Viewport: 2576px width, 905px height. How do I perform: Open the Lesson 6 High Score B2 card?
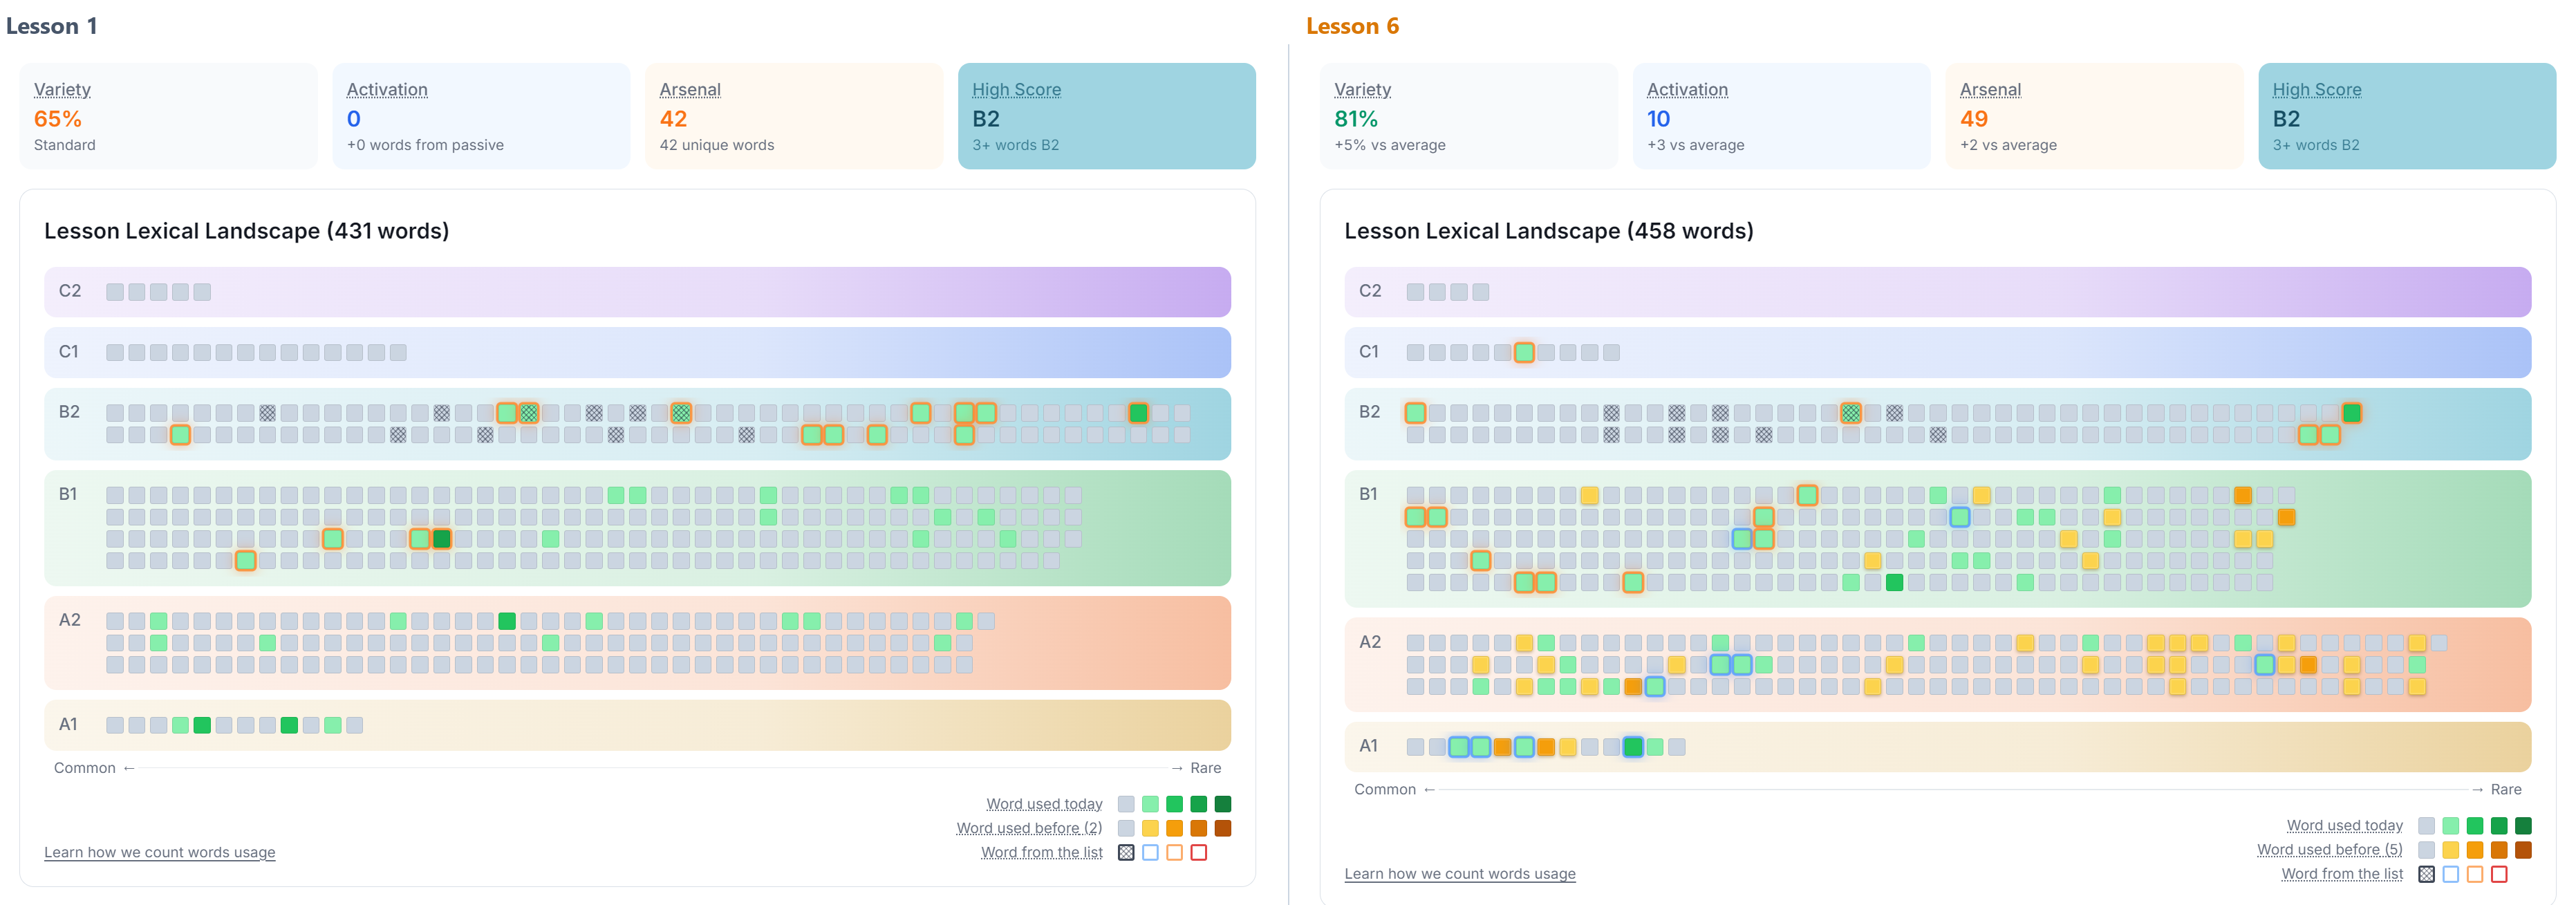click(2407, 116)
